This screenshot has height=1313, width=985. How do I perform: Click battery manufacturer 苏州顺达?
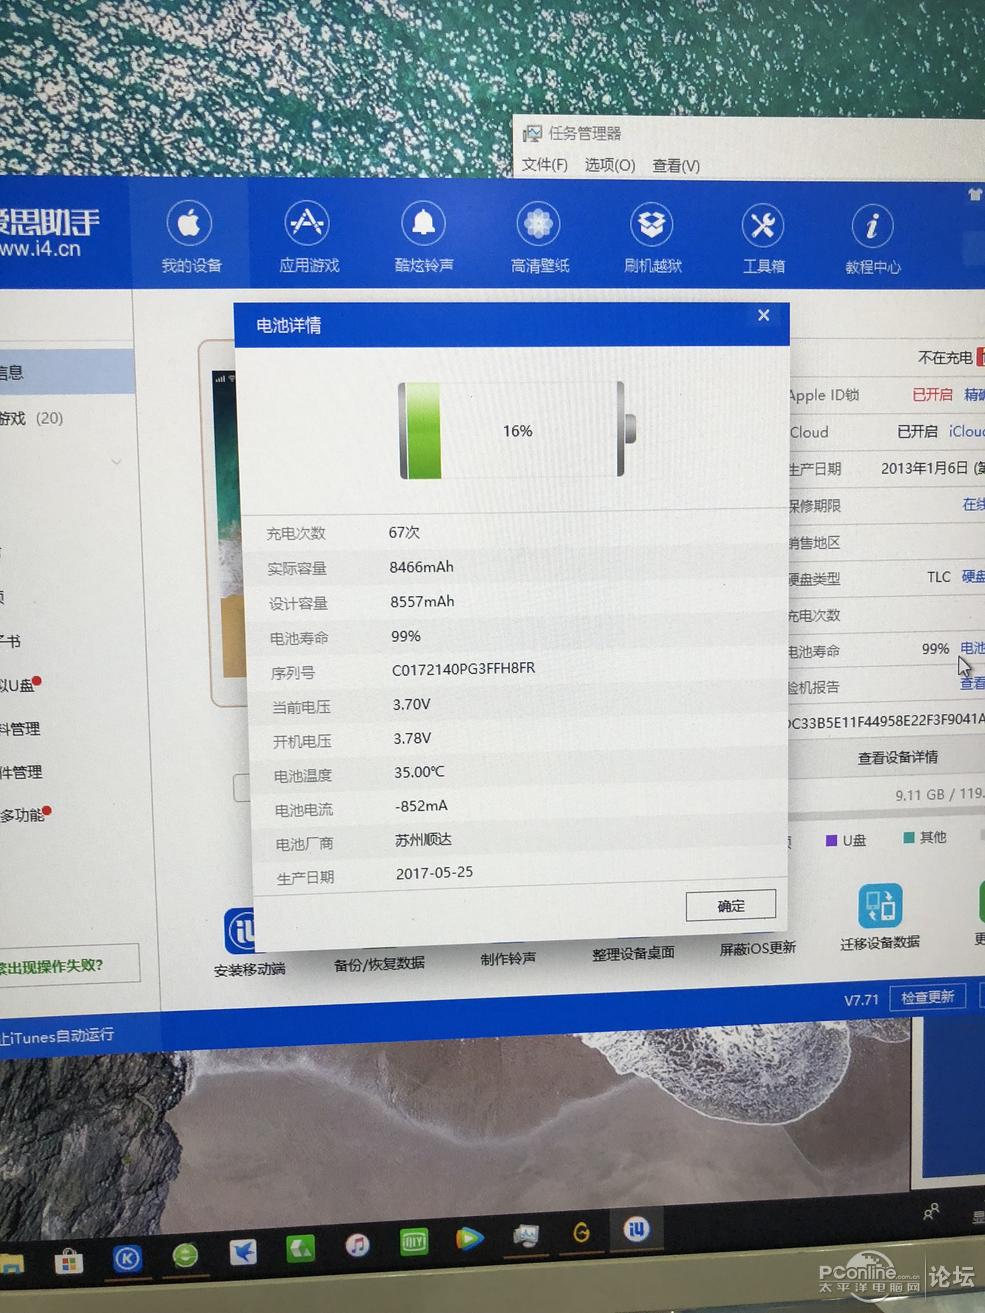click(423, 840)
